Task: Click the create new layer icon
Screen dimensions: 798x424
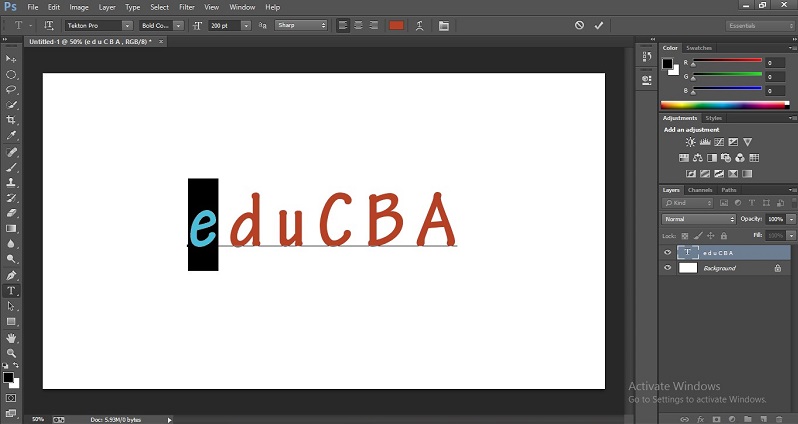Action: pos(764,419)
